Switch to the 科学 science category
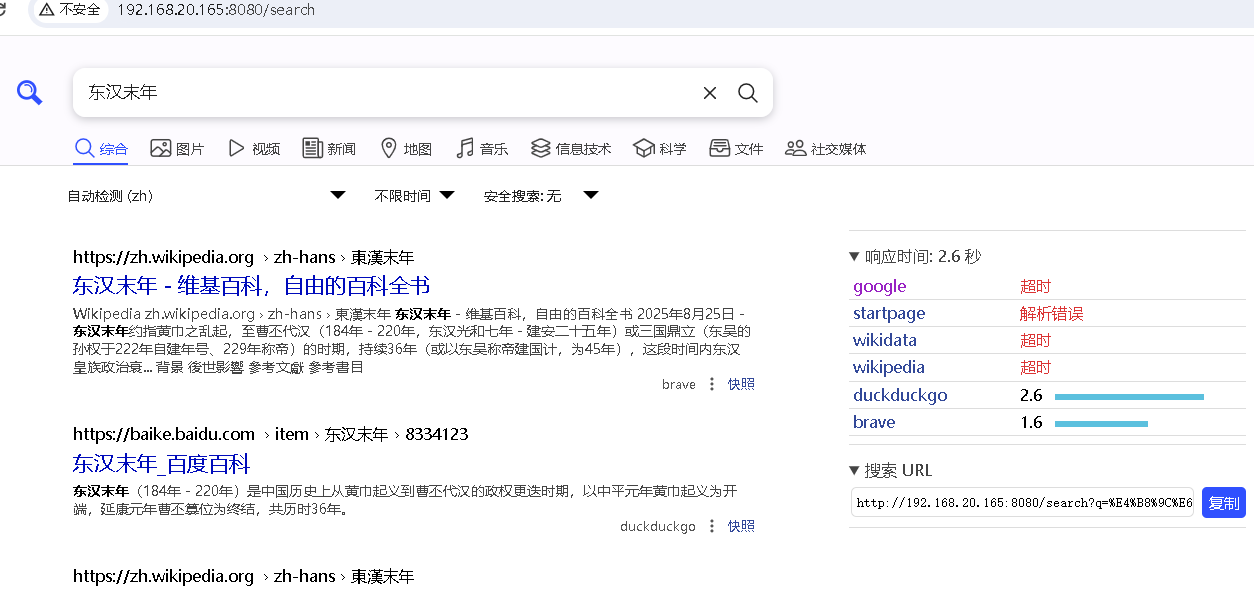Image resolution: width=1254 pixels, height=594 pixels. pos(660,149)
